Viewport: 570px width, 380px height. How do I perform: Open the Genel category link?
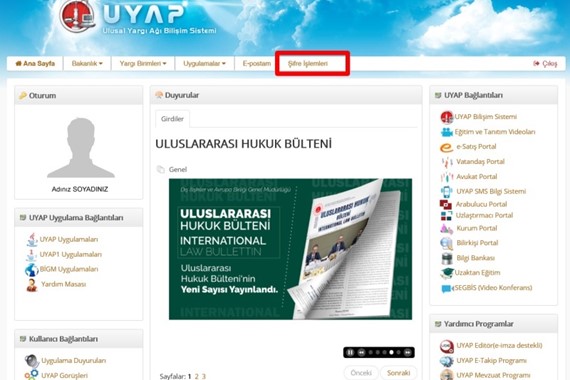178,169
